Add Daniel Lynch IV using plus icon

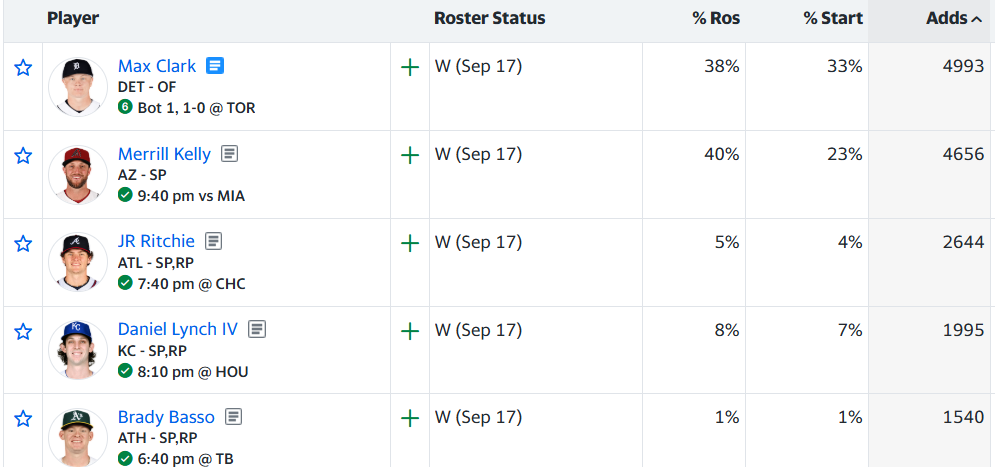coord(411,331)
